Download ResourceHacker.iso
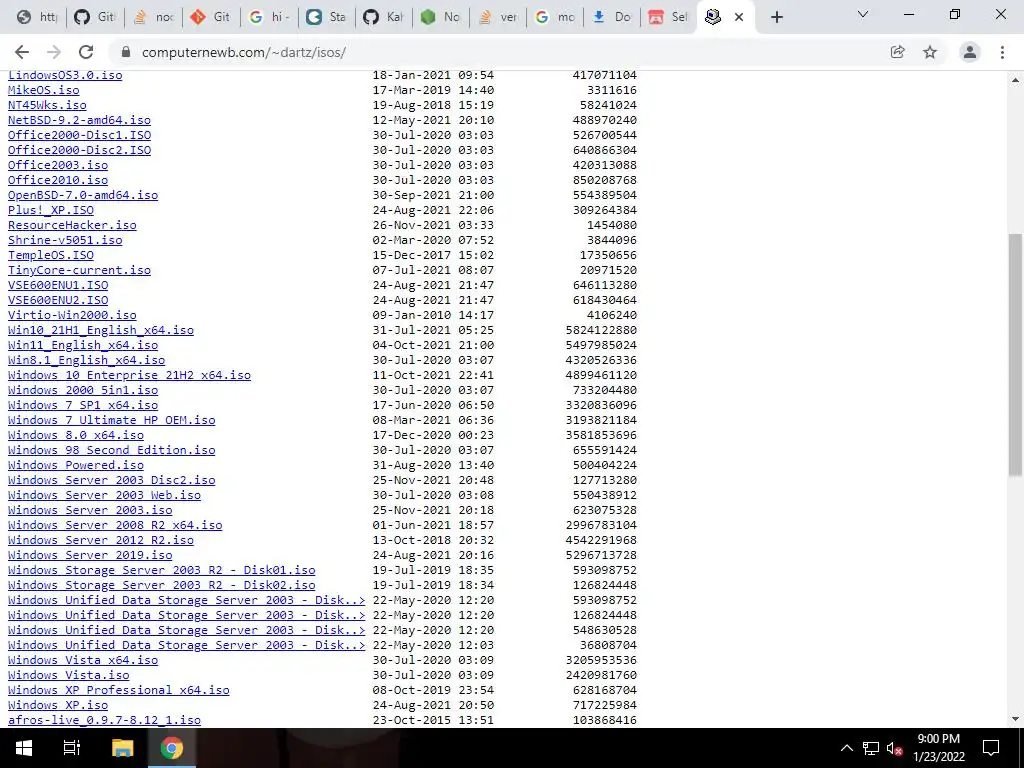Image resolution: width=1024 pixels, height=768 pixels. pyautogui.click(x=72, y=225)
